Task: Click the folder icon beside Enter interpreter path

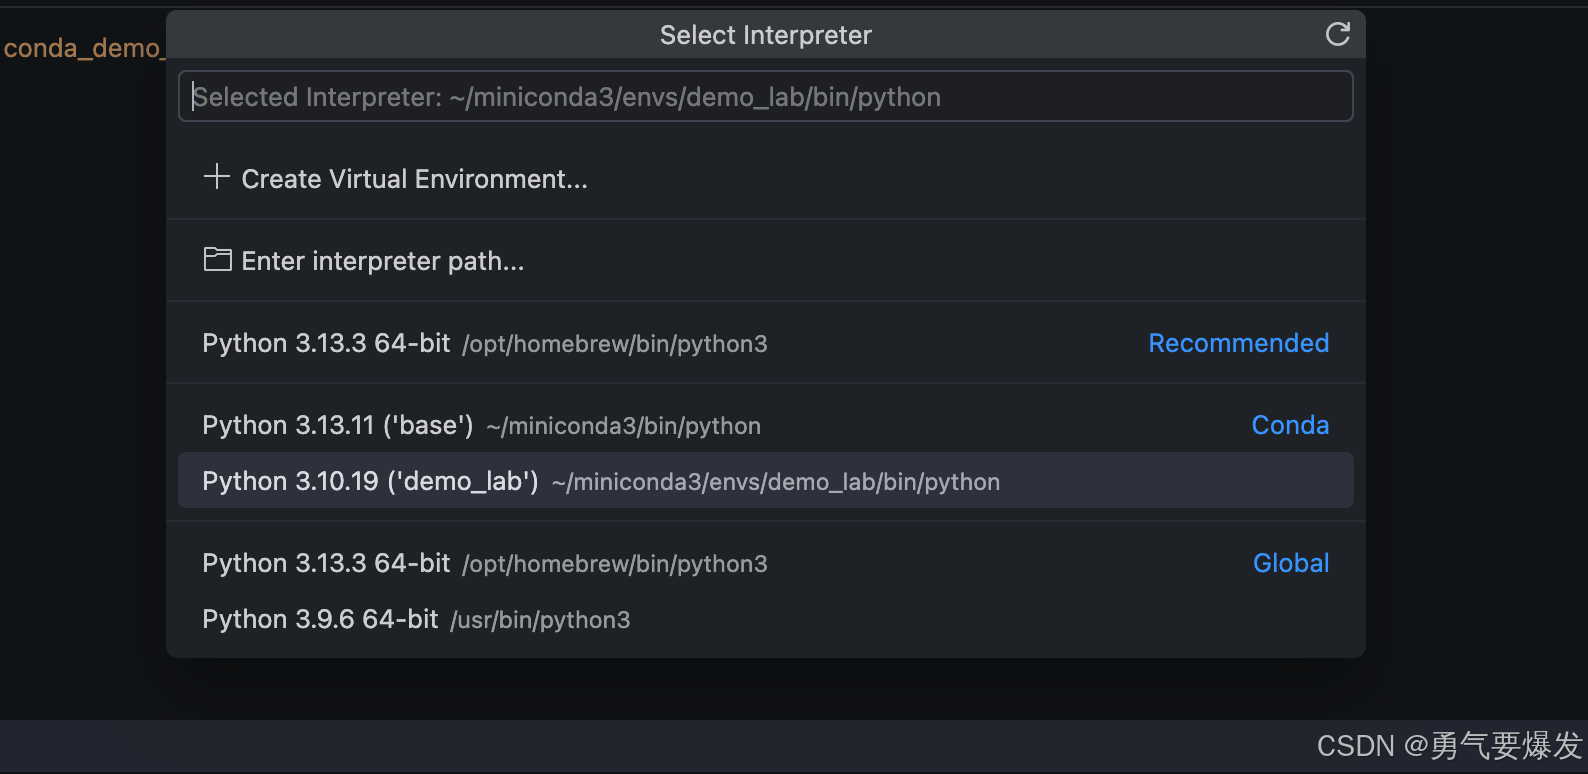Action: pos(217,260)
